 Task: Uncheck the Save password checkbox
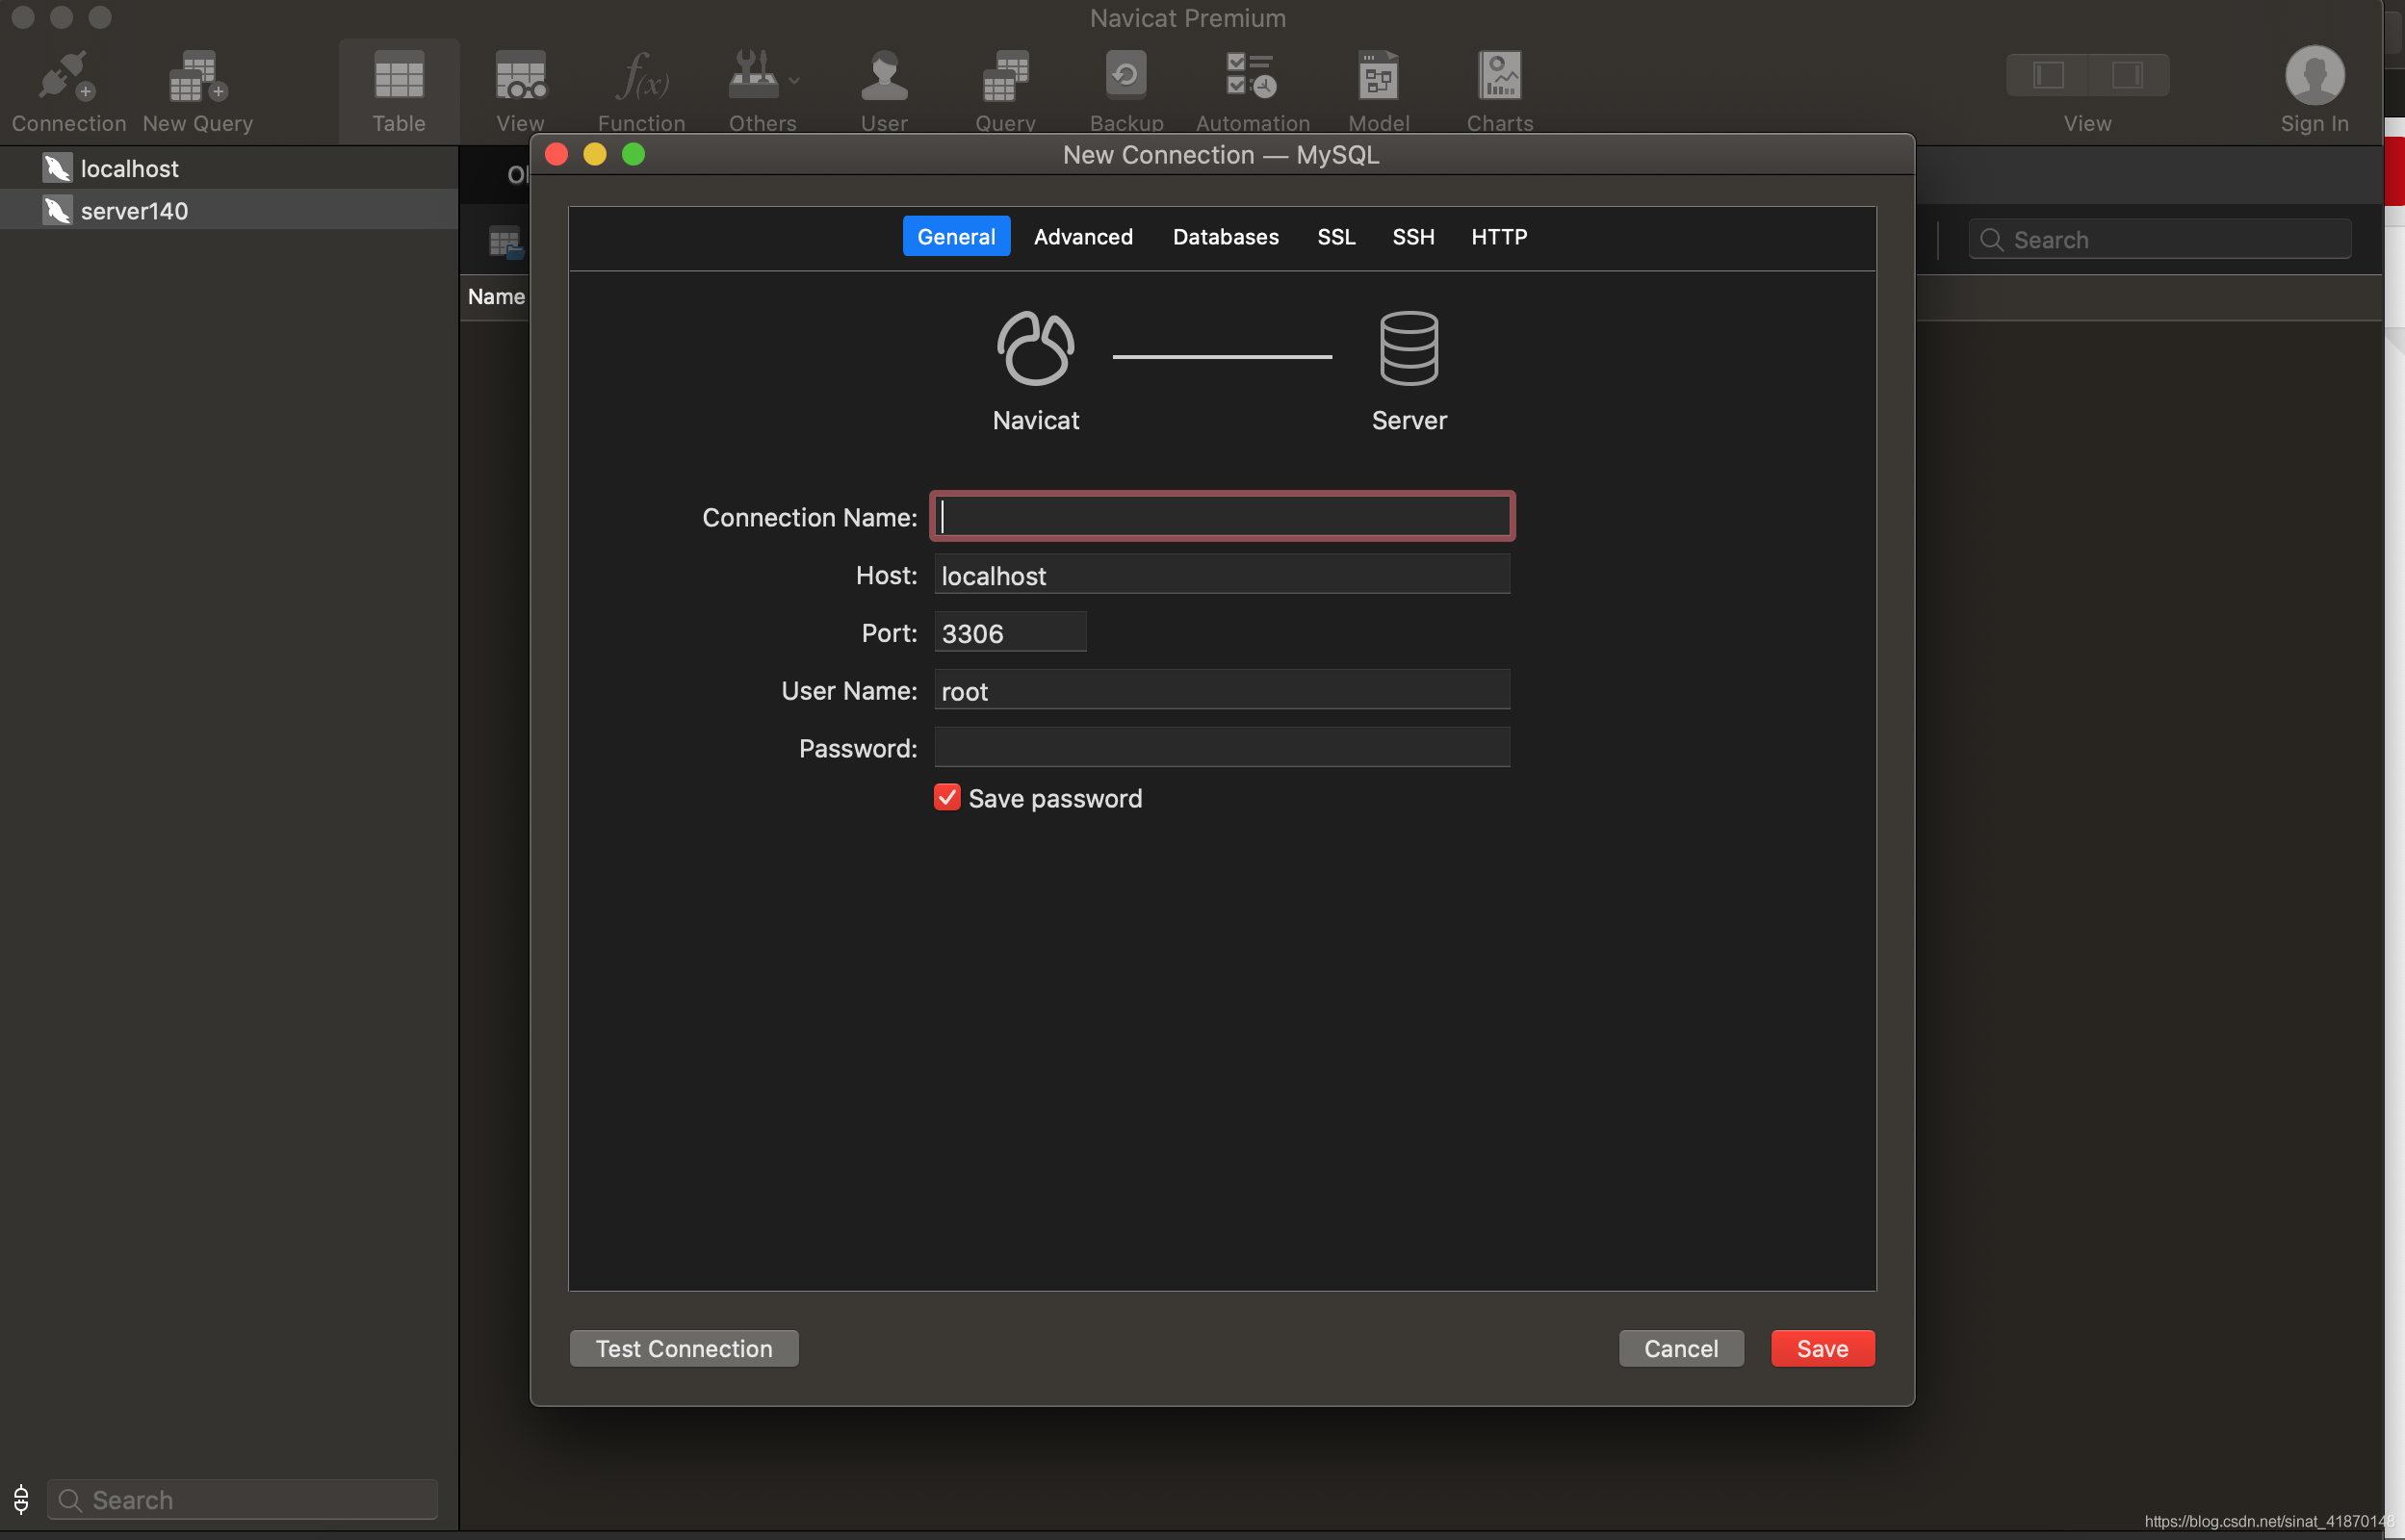click(x=947, y=797)
